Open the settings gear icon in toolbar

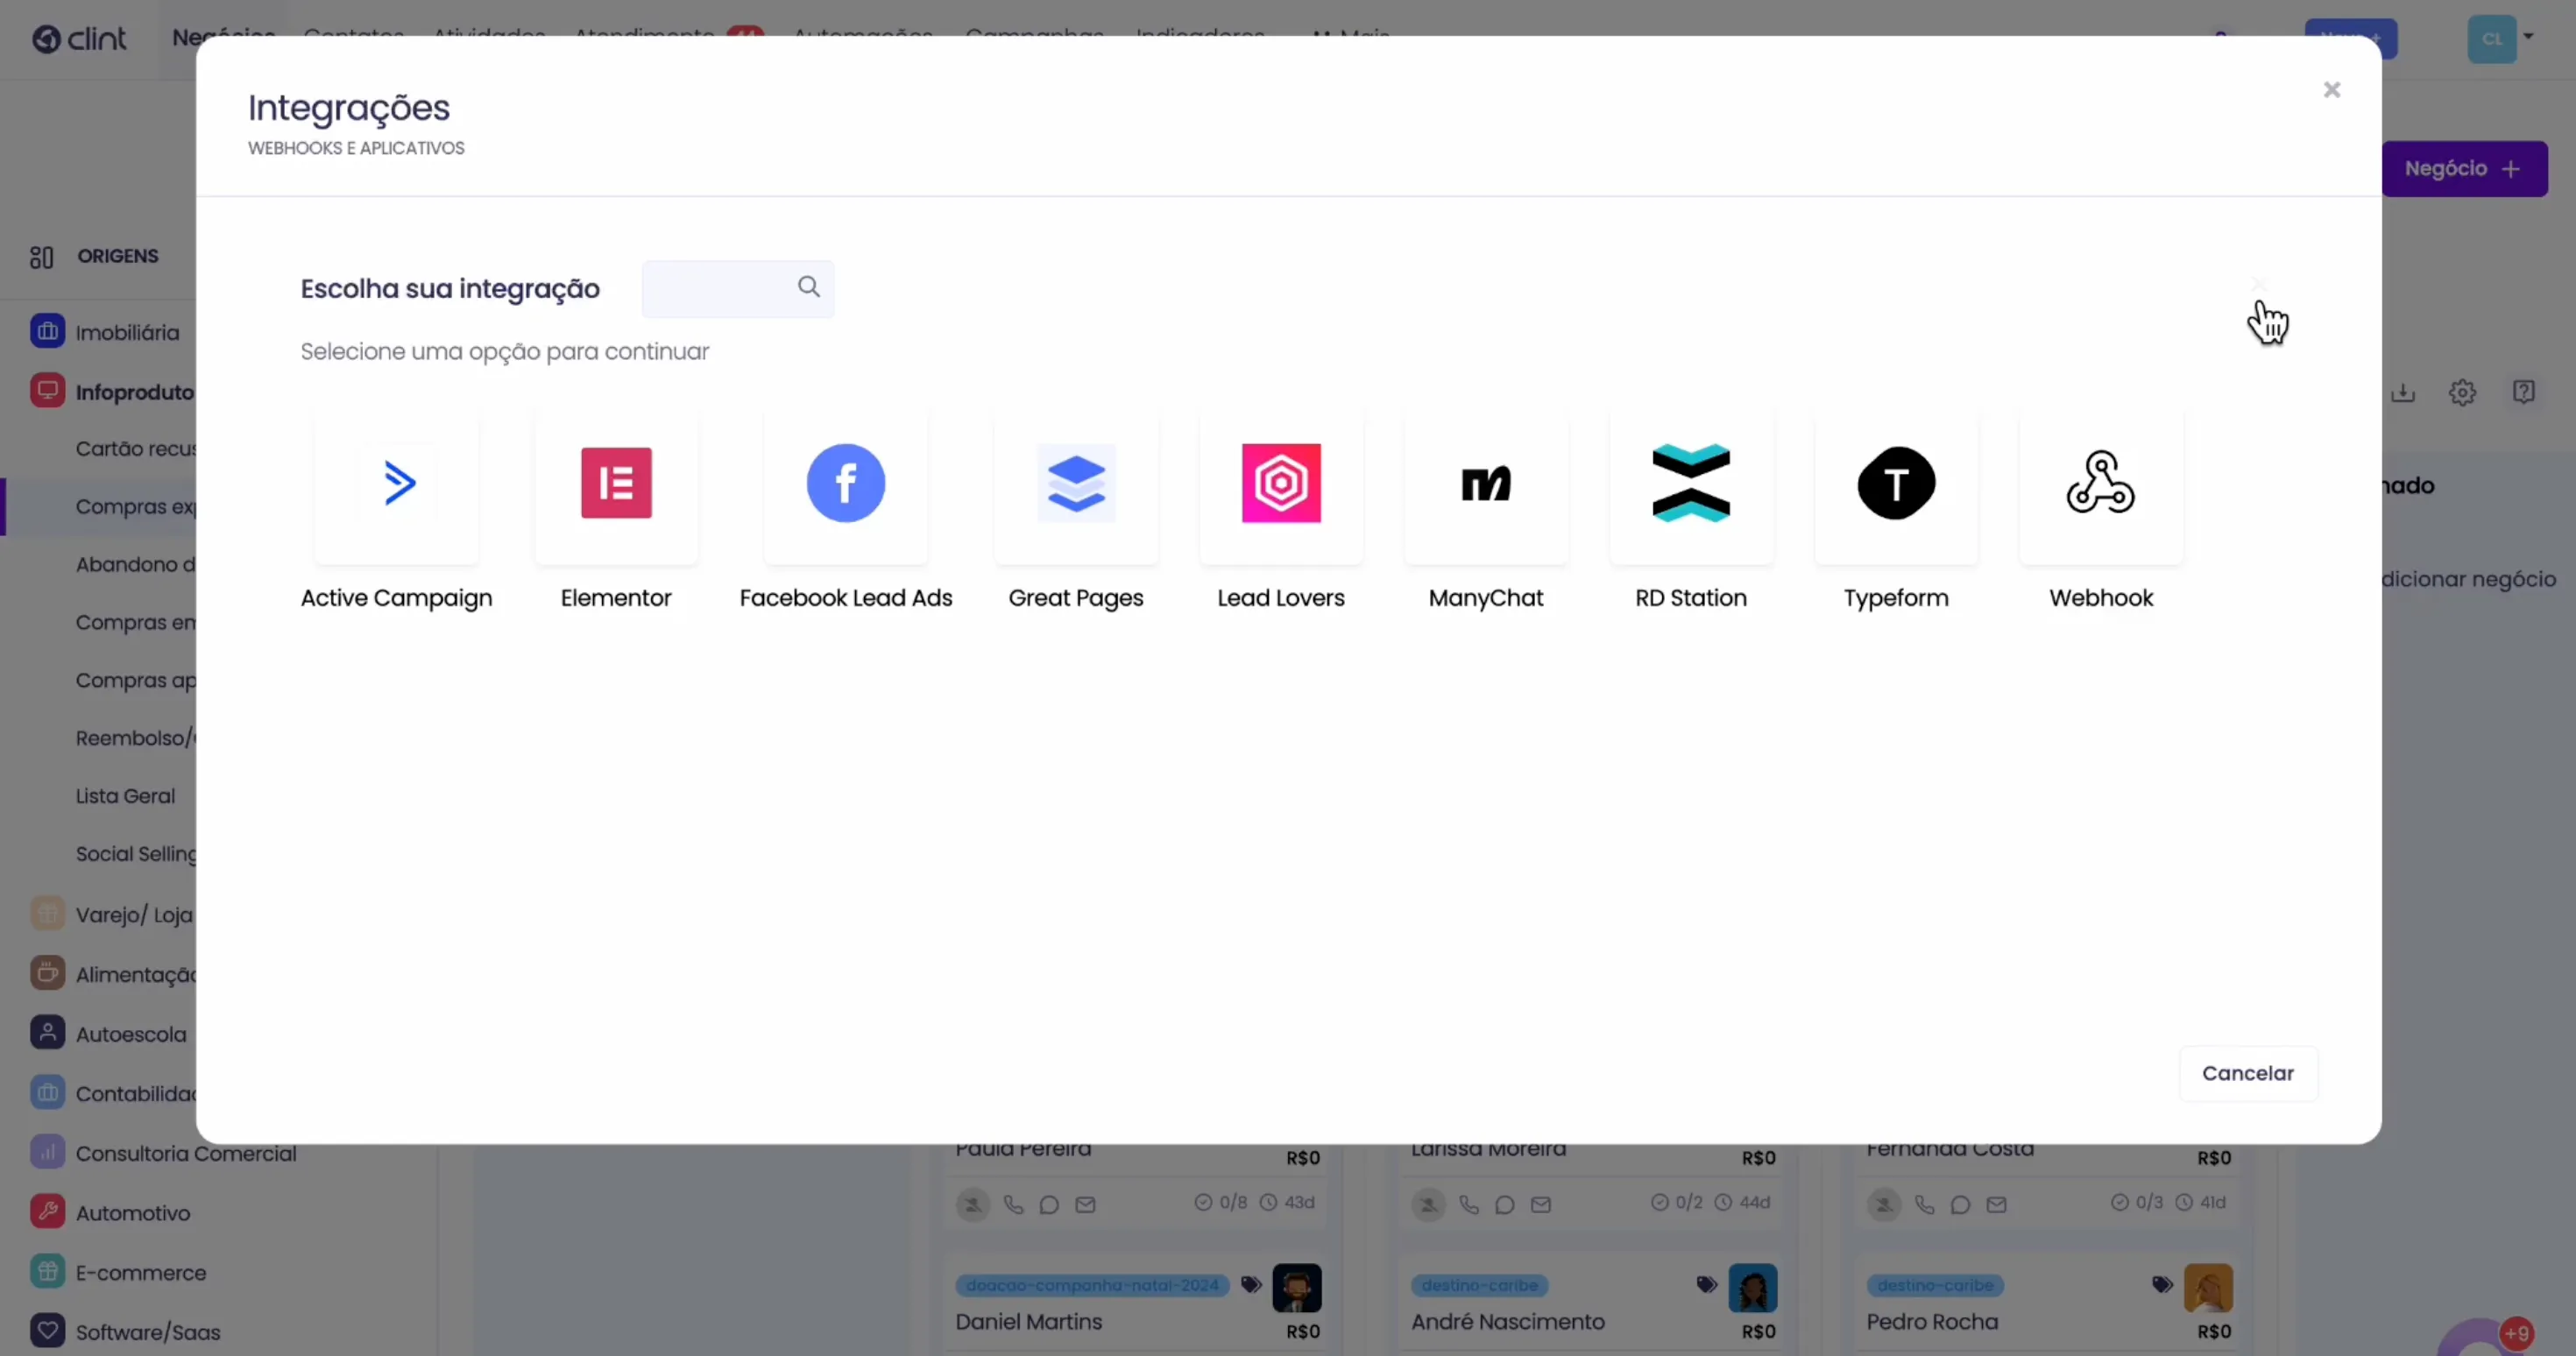coord(2463,392)
